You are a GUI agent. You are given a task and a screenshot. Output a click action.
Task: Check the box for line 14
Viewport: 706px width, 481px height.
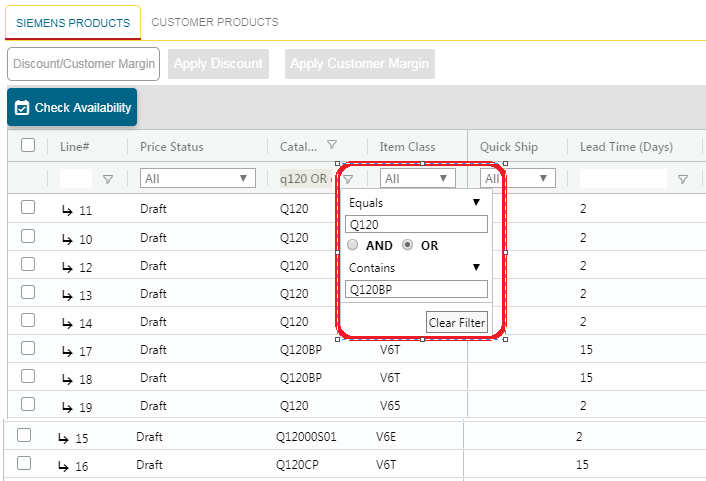point(28,320)
